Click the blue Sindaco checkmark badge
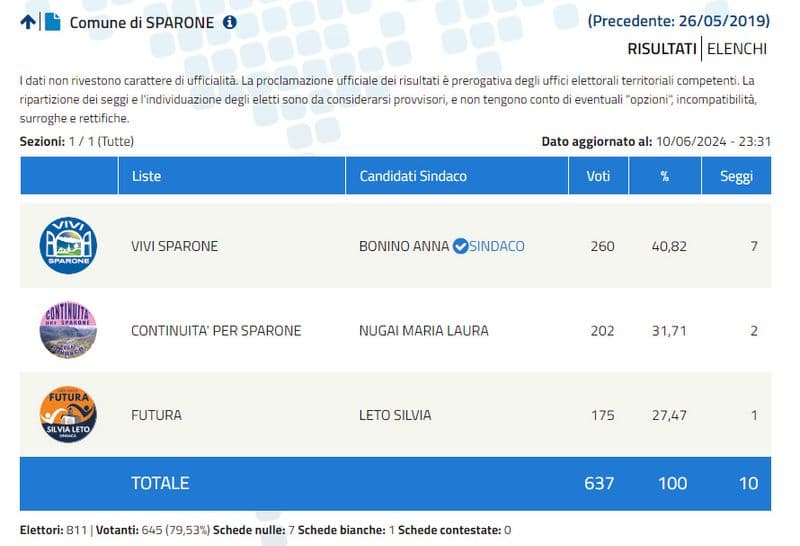 point(460,246)
